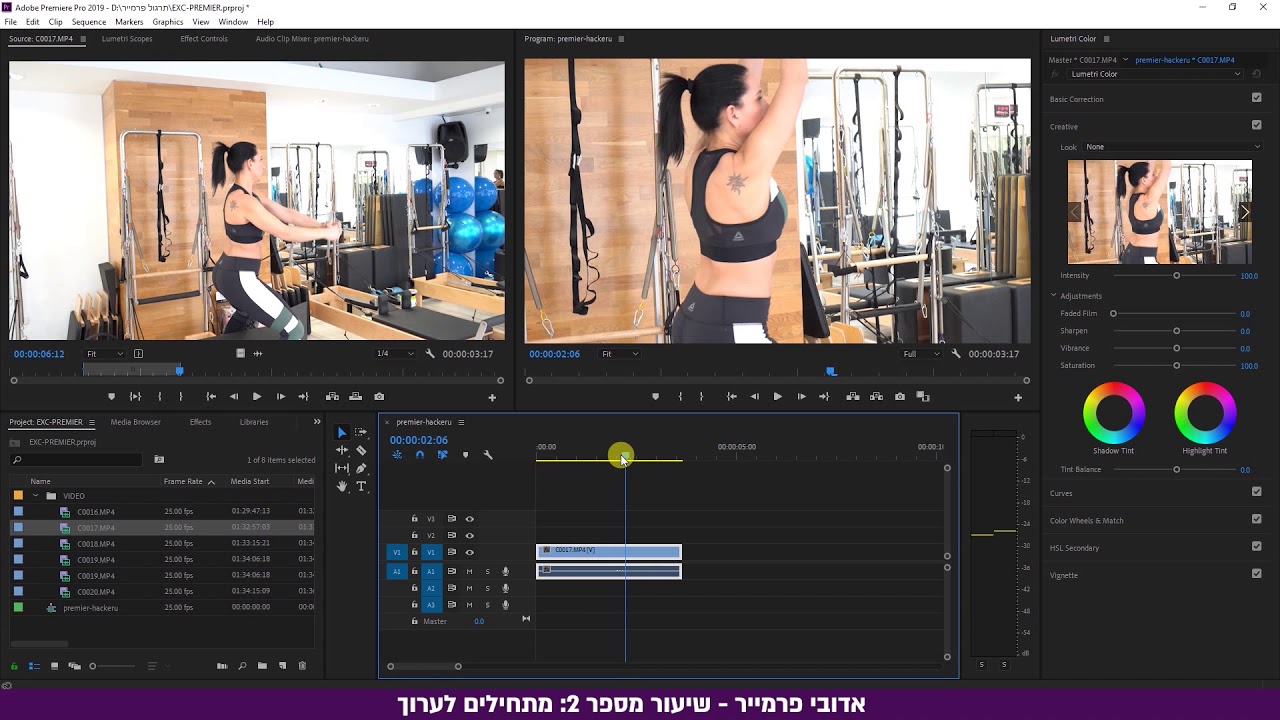The image size is (1280, 720).
Task: Create New Bin in Project panel
Action: 262,666
